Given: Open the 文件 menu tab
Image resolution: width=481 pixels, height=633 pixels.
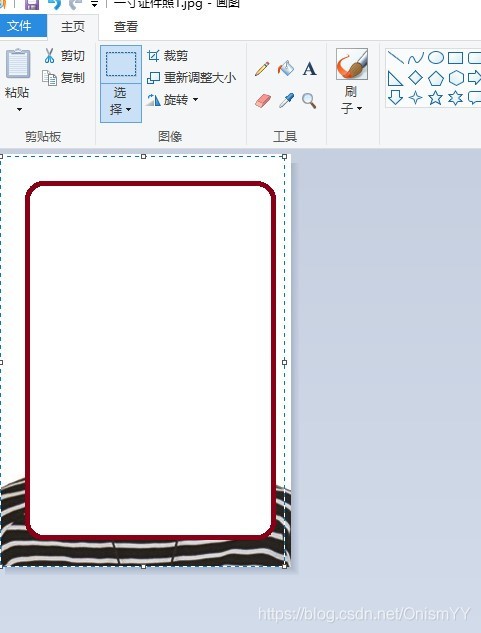Looking at the screenshot, I should [x=23, y=26].
